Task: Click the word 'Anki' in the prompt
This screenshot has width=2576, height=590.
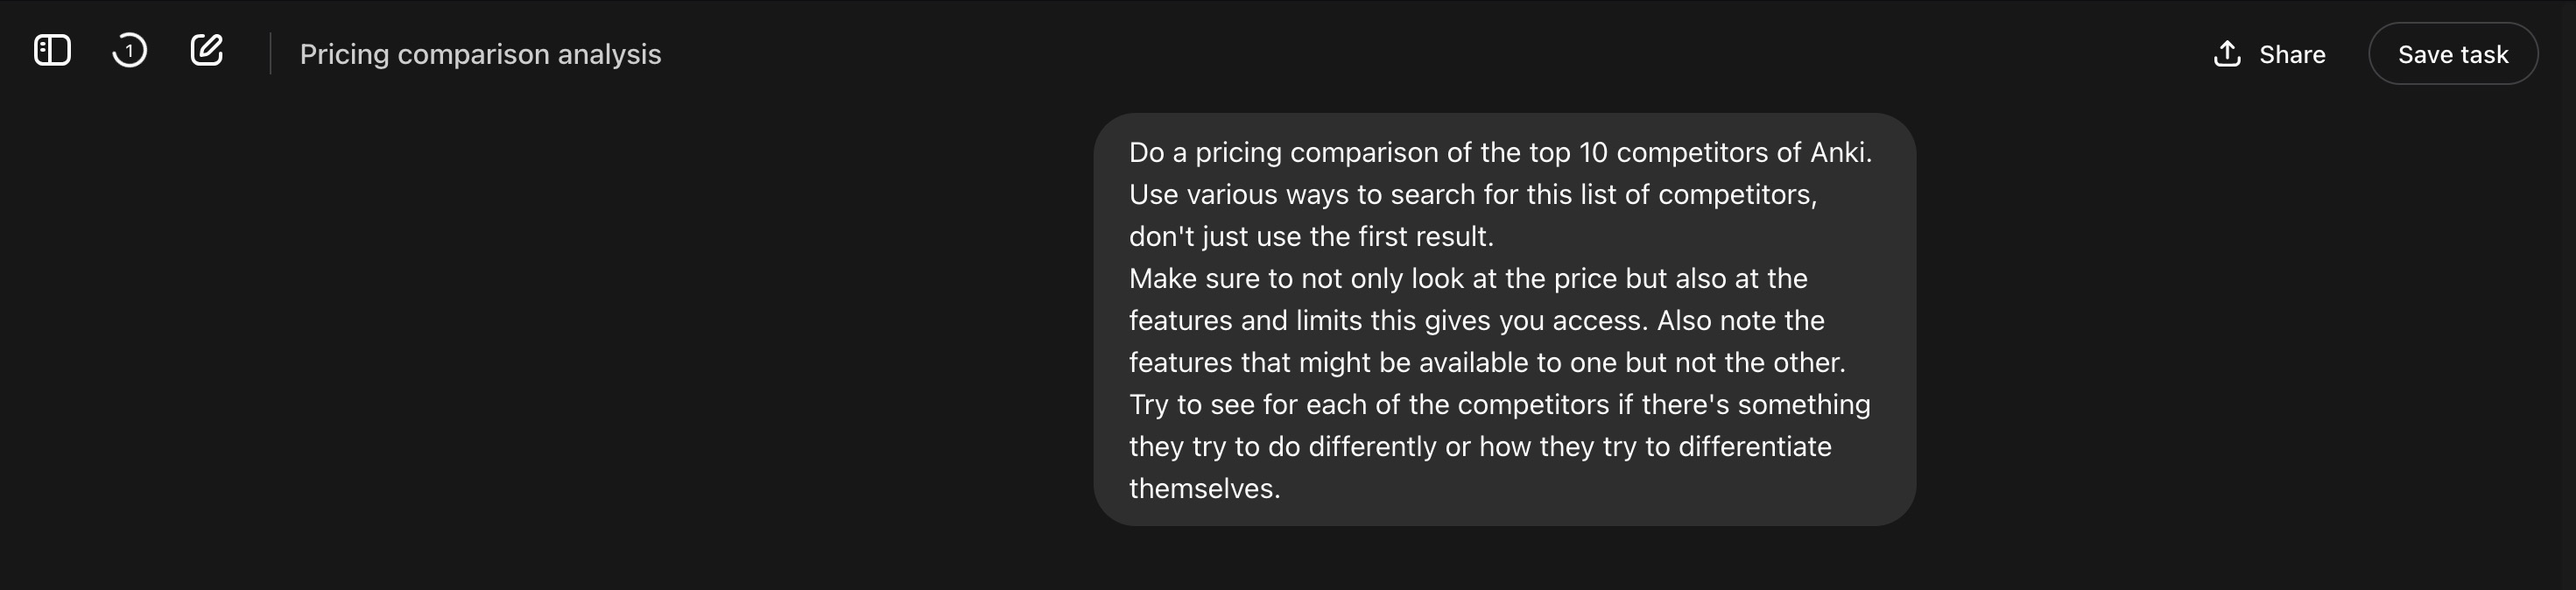Action: click(1837, 152)
